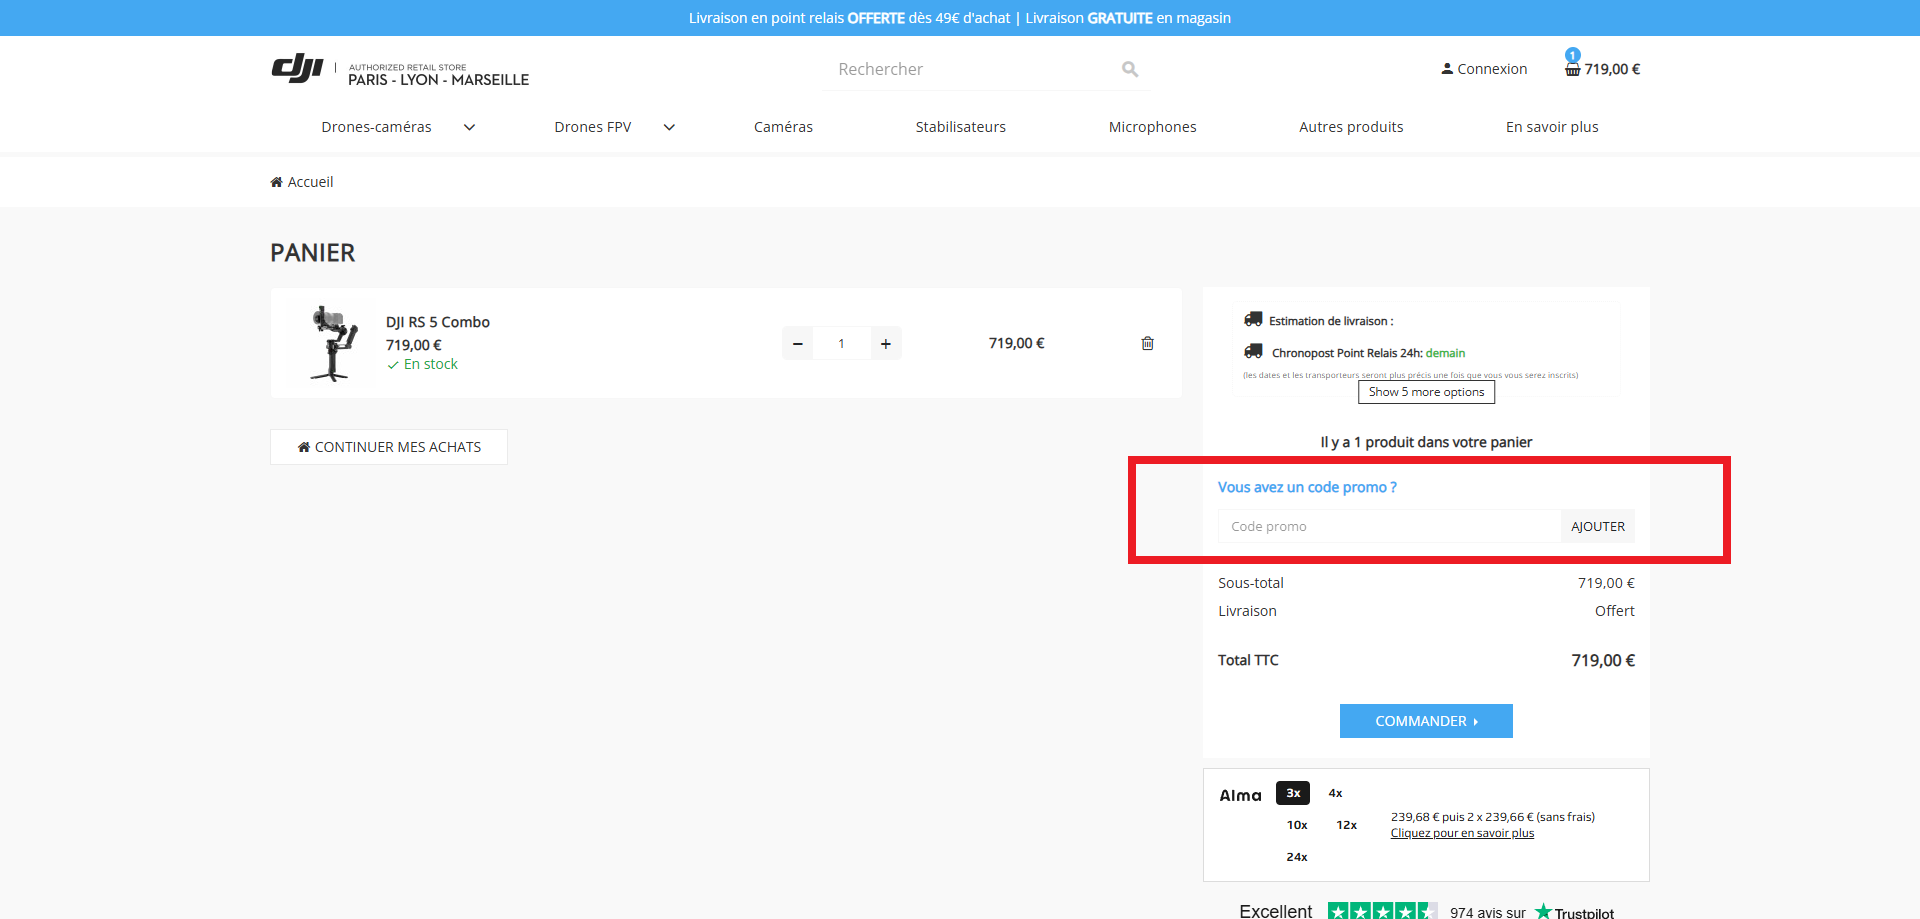Click the DJI logo in header
This screenshot has height=919, width=1920.
(x=400, y=69)
